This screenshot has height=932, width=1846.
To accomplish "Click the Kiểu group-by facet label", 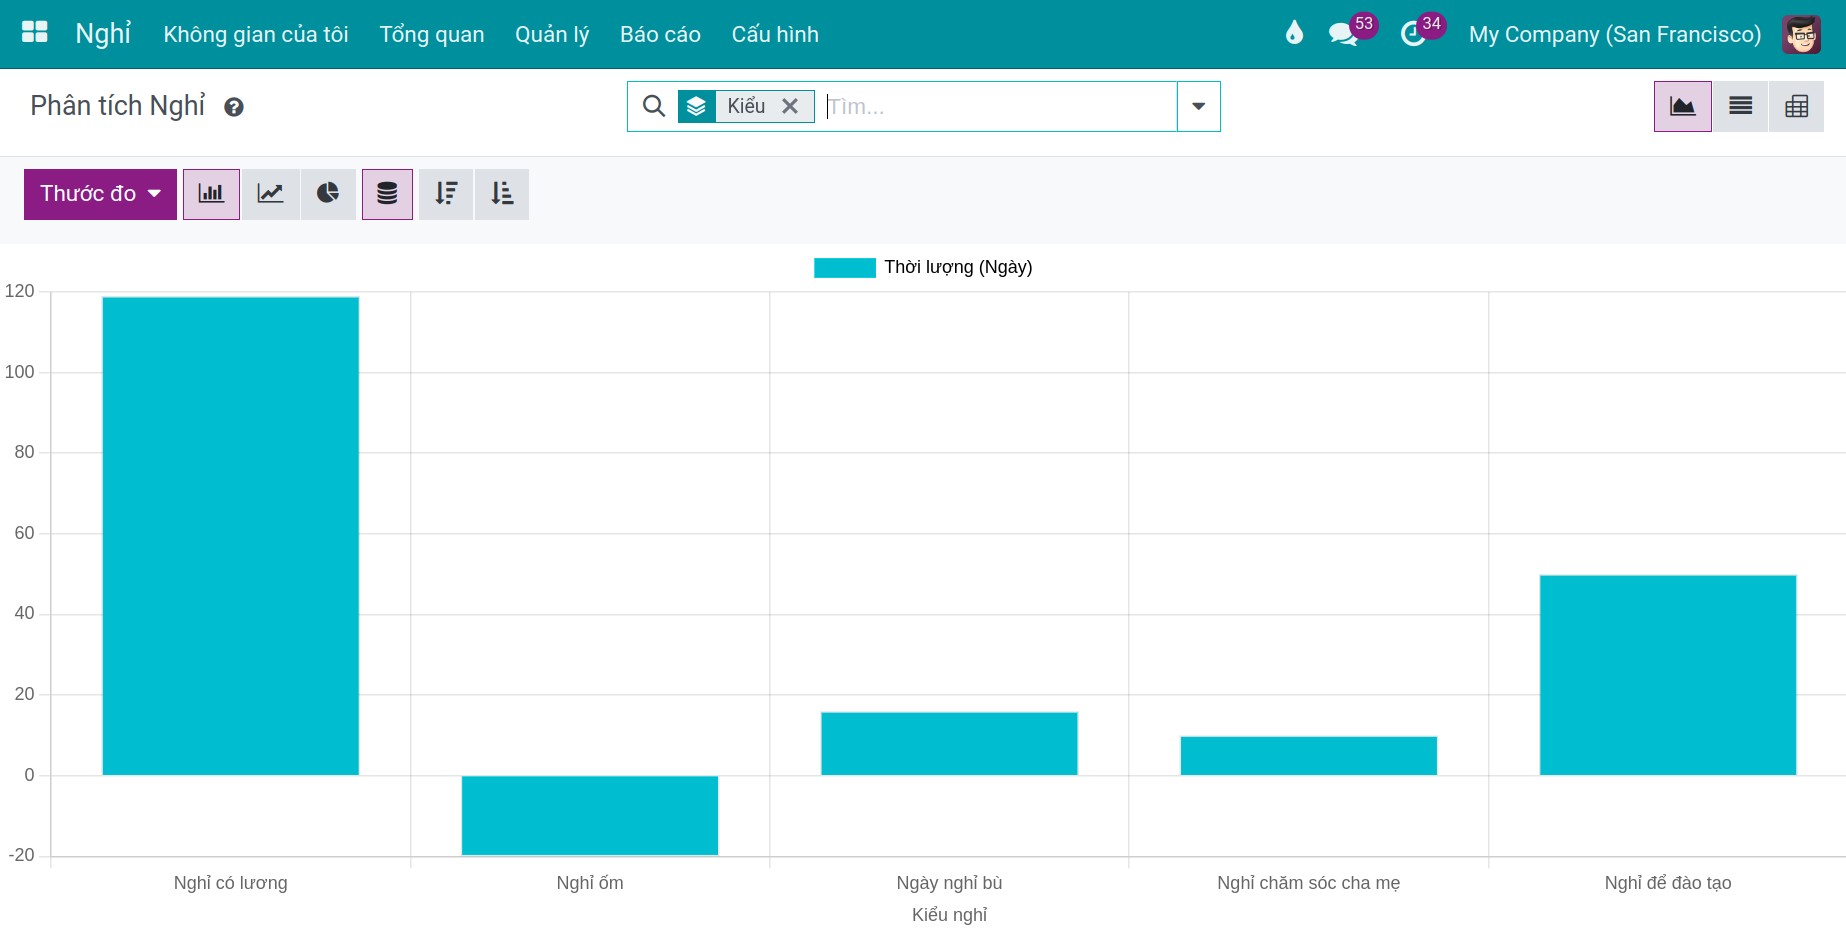I will tap(746, 106).
